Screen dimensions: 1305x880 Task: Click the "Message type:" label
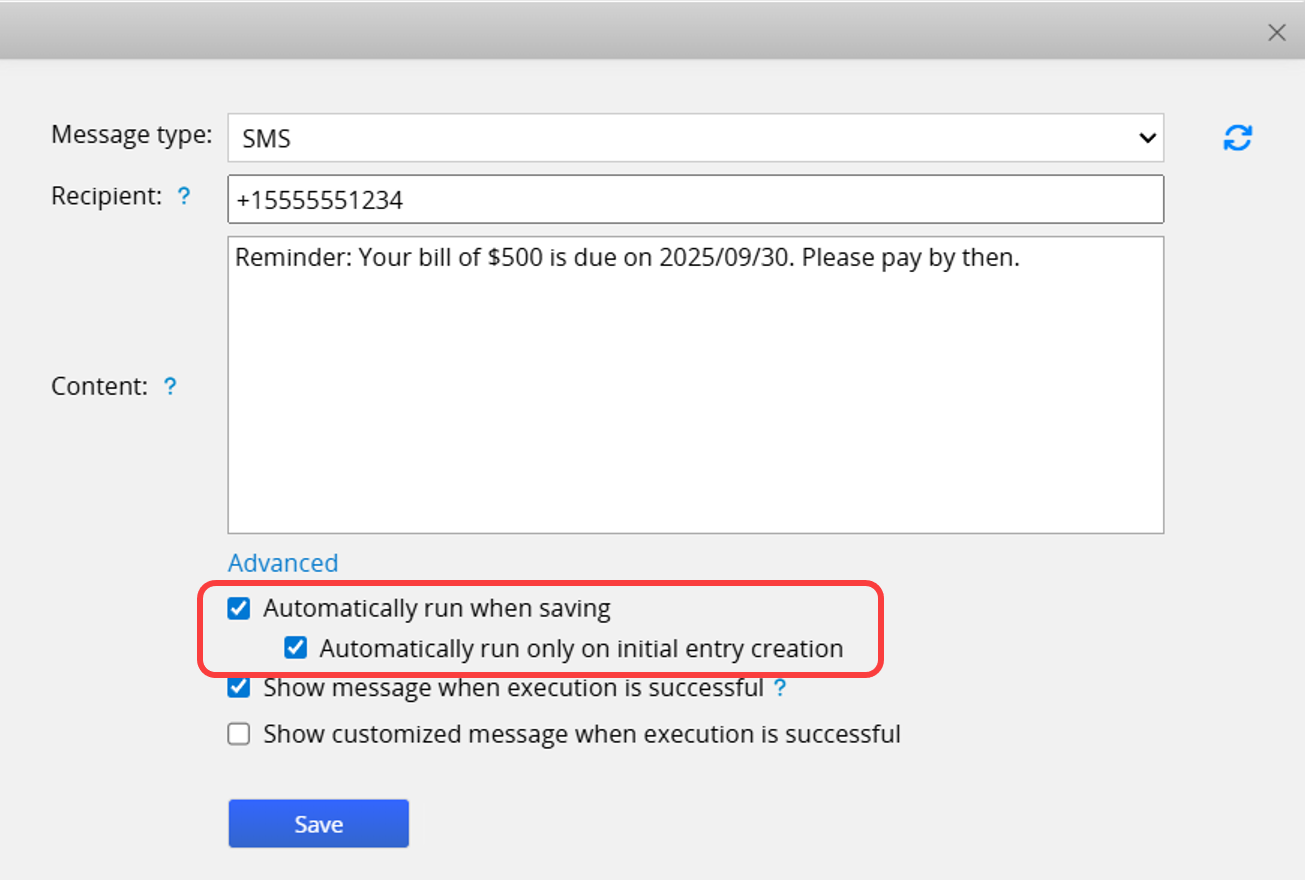(x=131, y=134)
